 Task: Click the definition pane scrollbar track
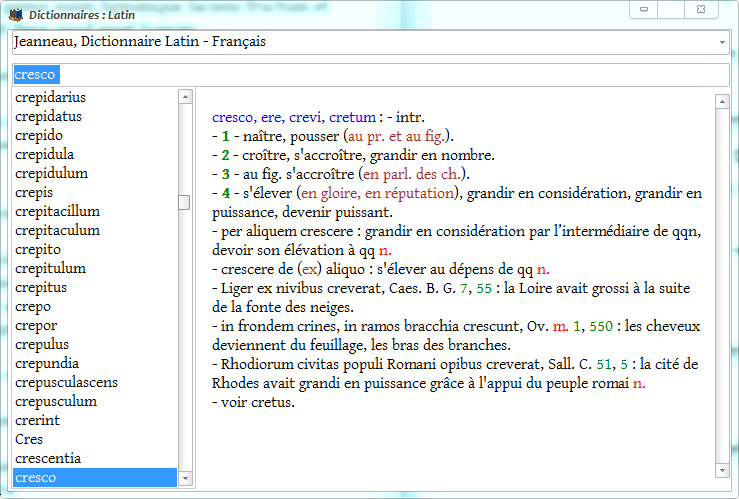722,286
